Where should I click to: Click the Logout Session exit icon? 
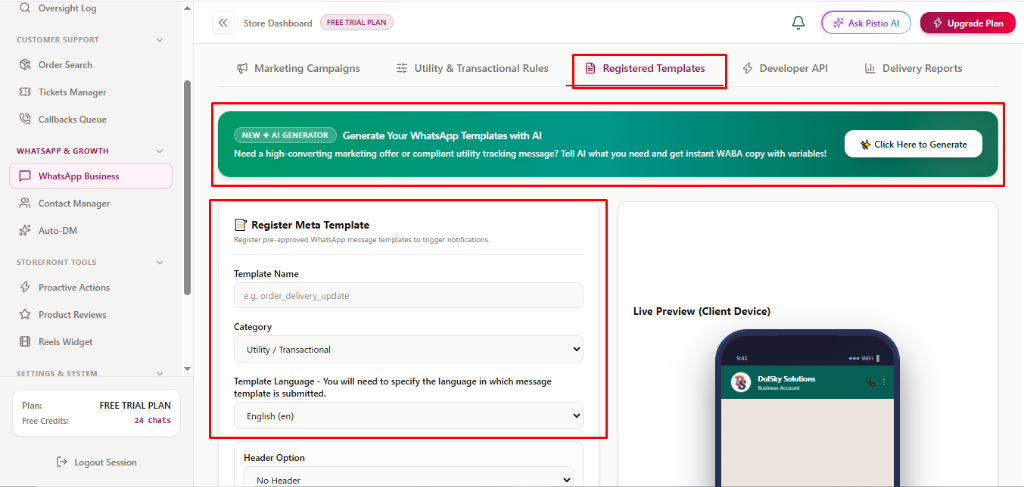62,462
